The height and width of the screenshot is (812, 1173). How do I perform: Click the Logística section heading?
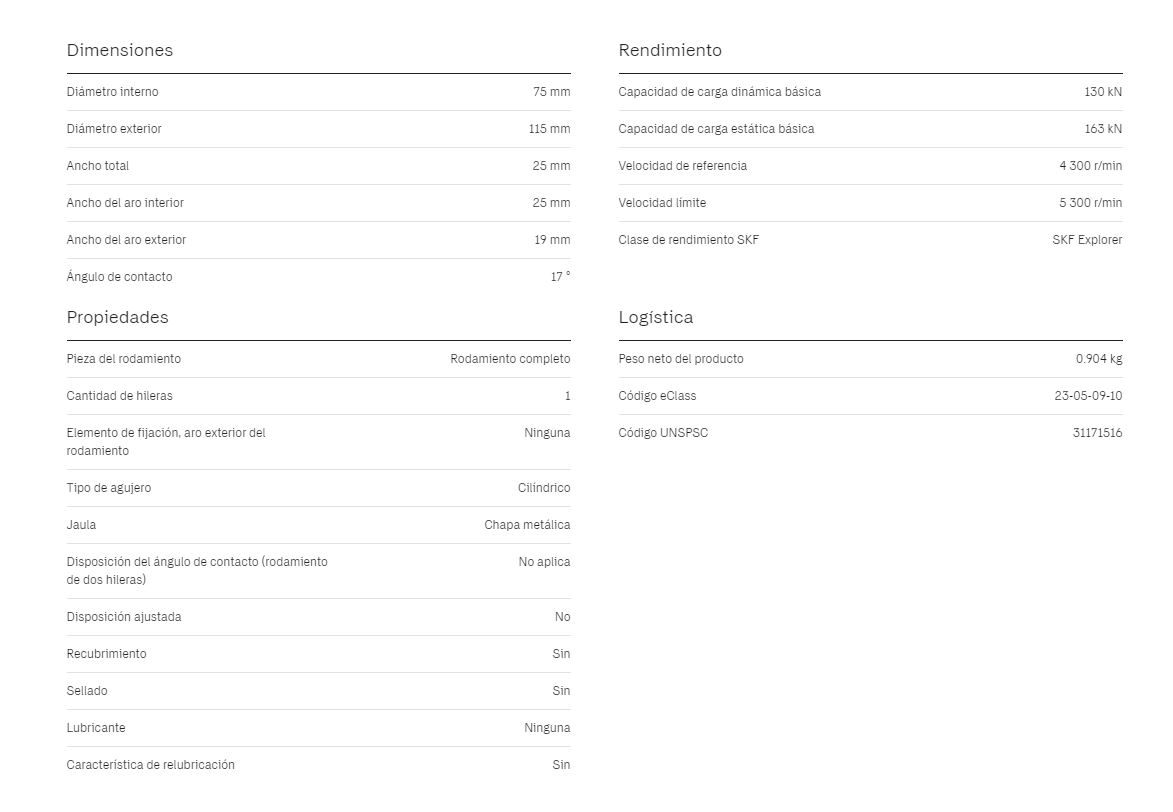[655, 317]
